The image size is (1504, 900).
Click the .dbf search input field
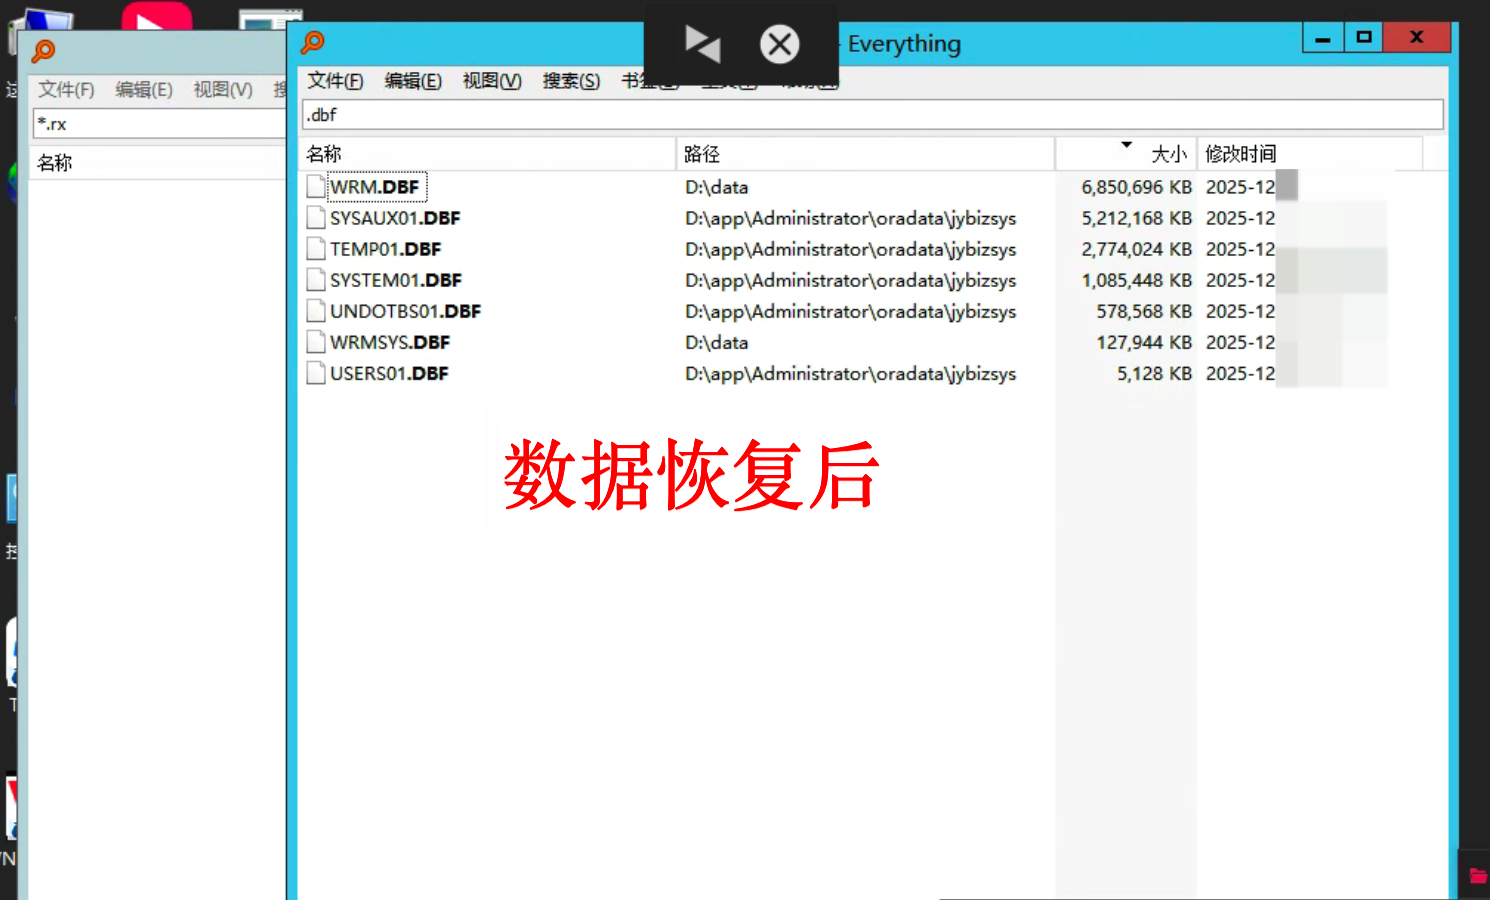tap(872, 115)
